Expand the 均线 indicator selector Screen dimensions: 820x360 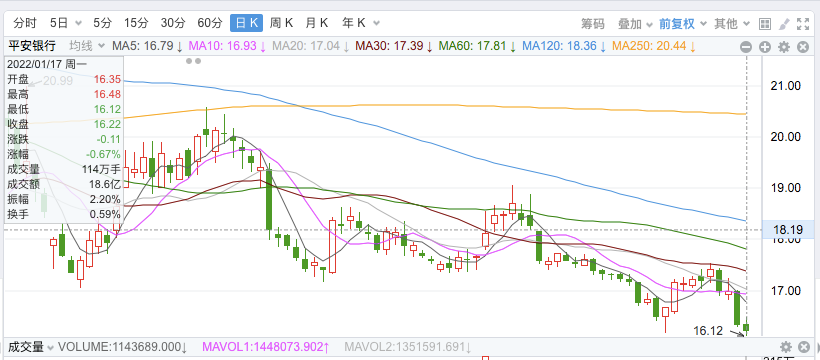click(x=87, y=46)
